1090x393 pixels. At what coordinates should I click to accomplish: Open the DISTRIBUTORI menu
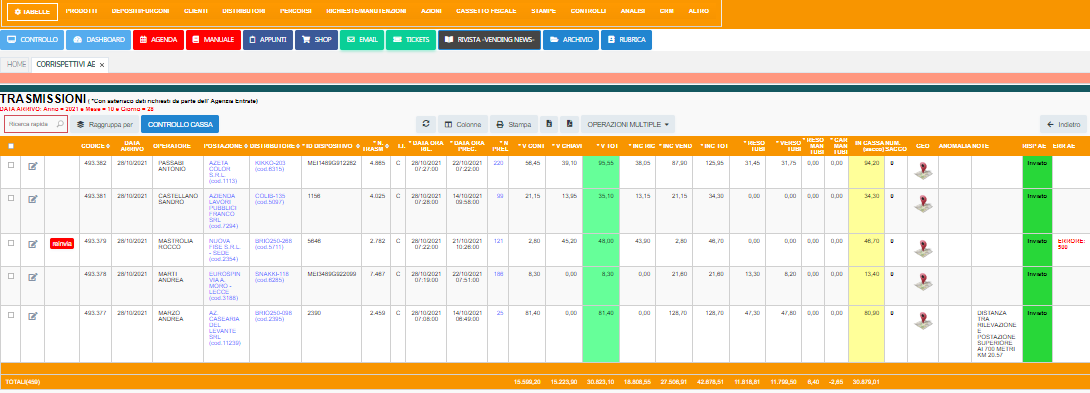click(243, 12)
